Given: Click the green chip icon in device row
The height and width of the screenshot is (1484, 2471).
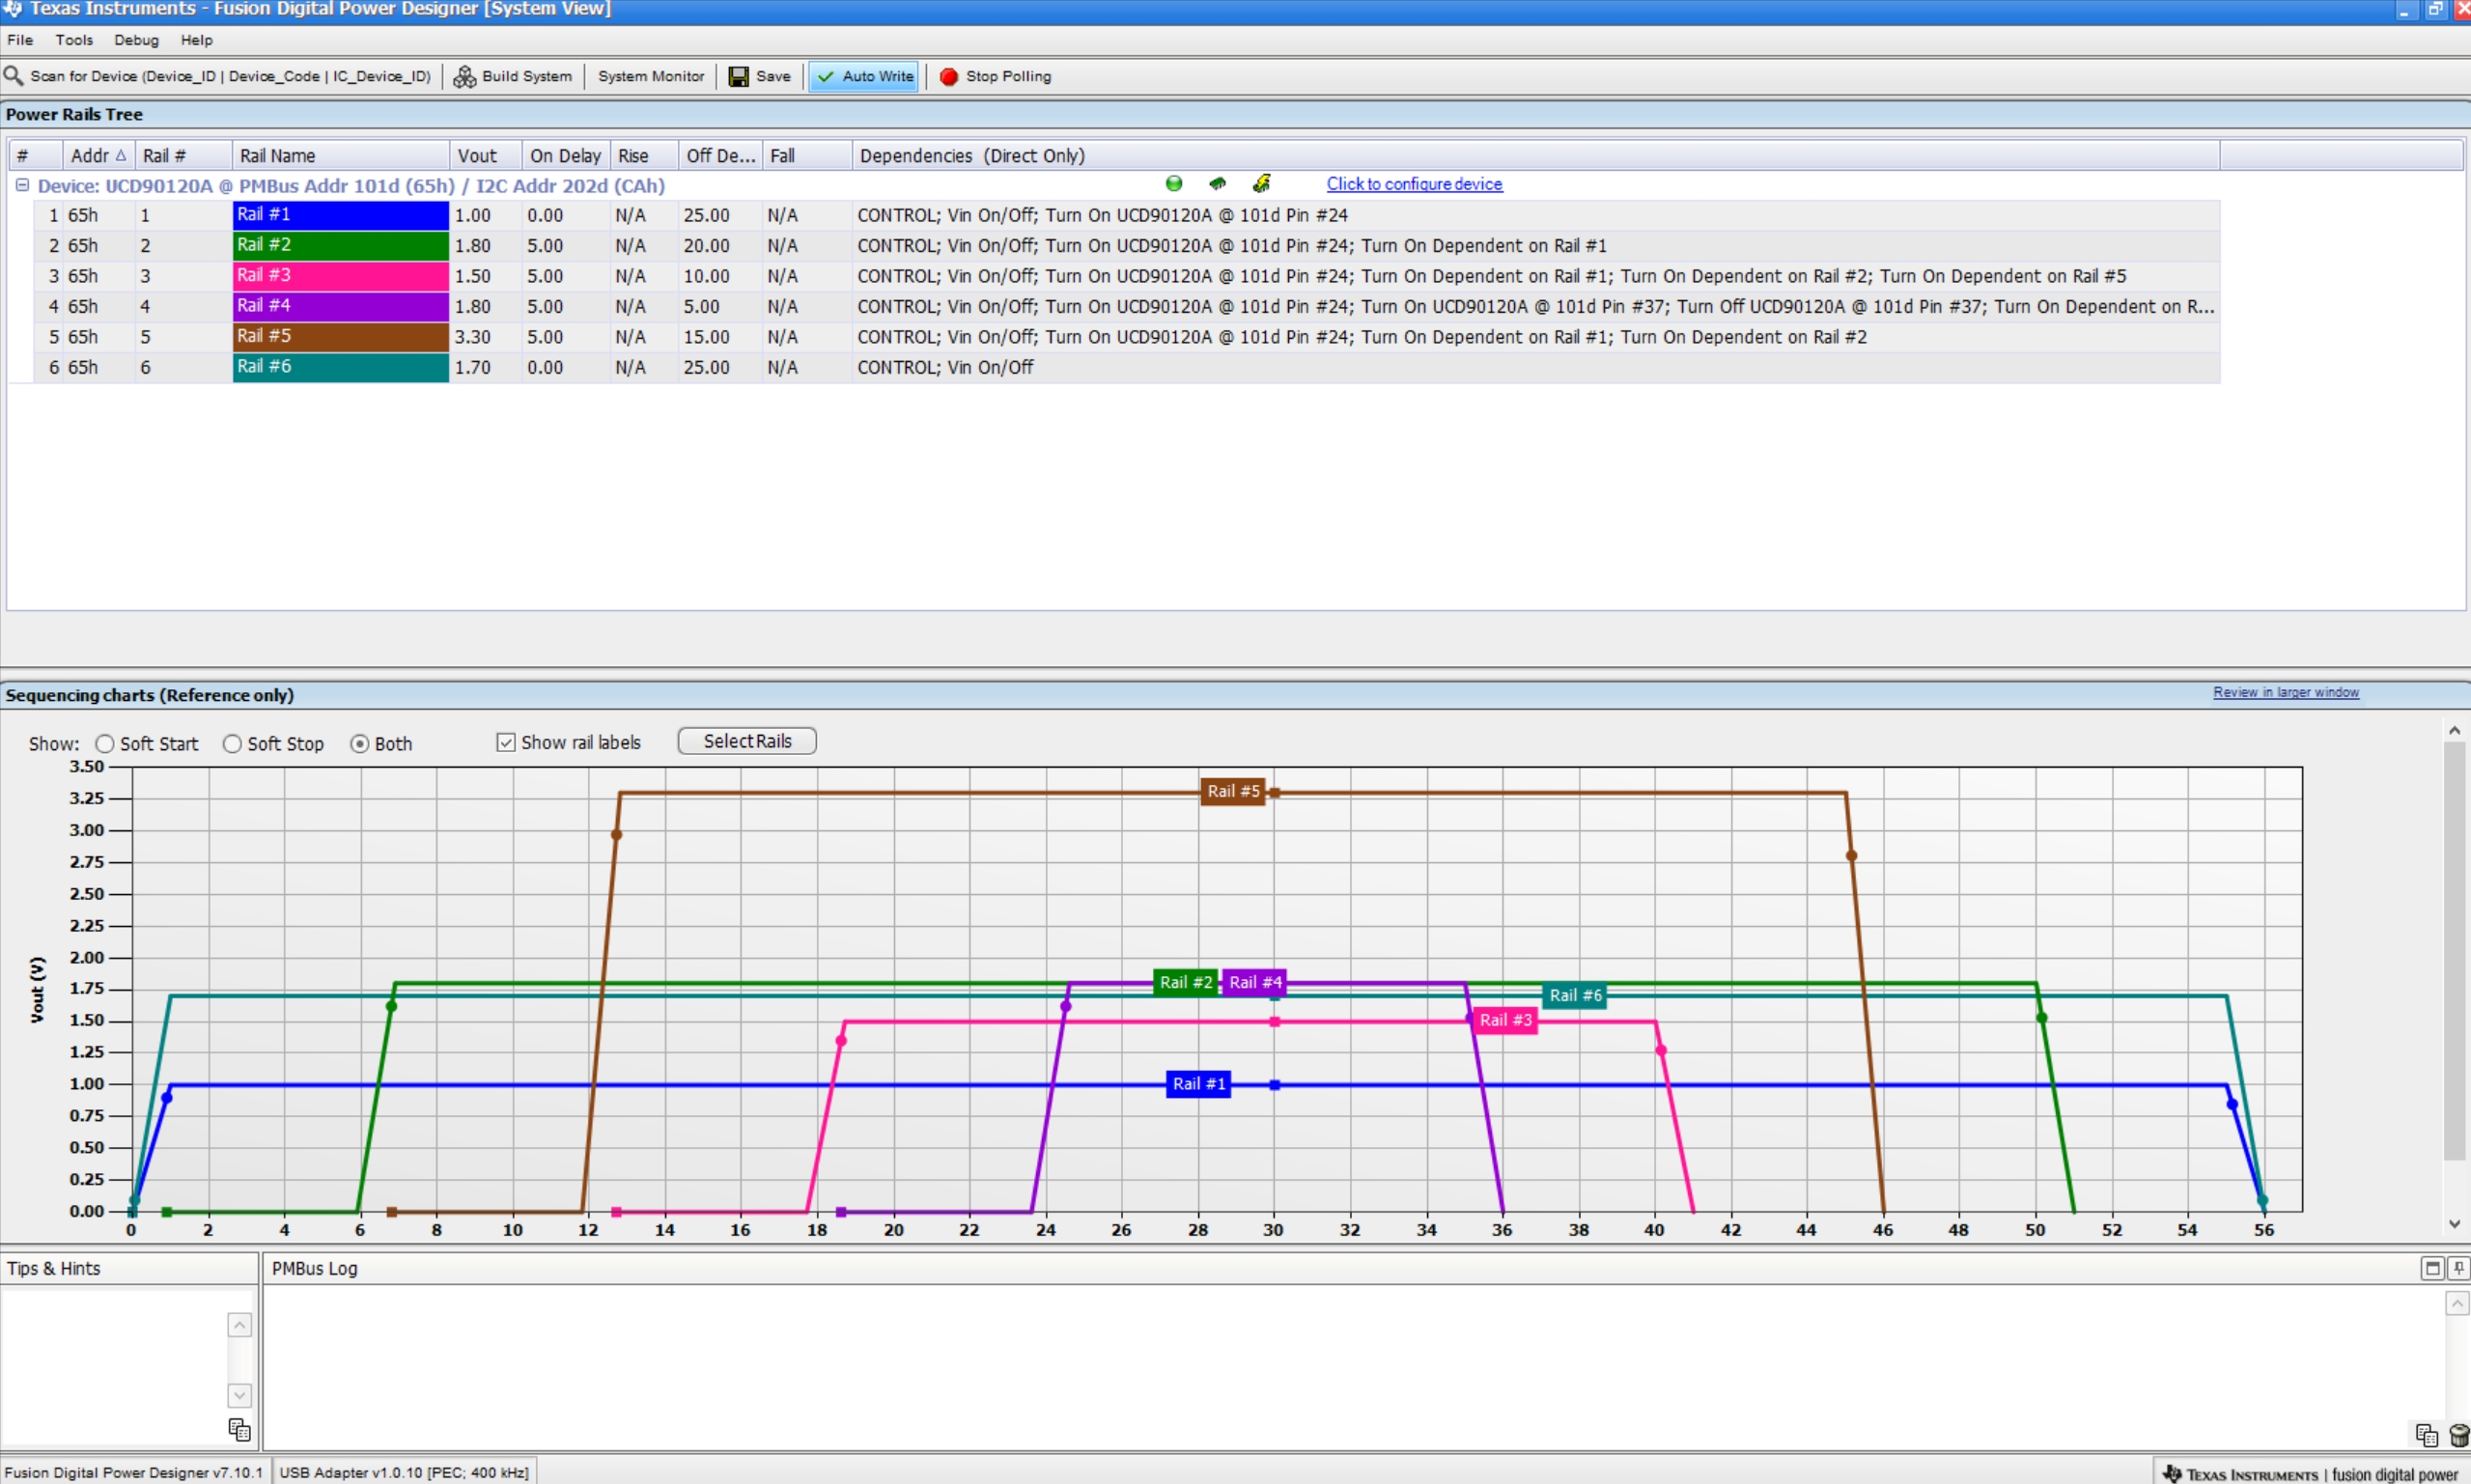Looking at the screenshot, I should click(x=1218, y=184).
